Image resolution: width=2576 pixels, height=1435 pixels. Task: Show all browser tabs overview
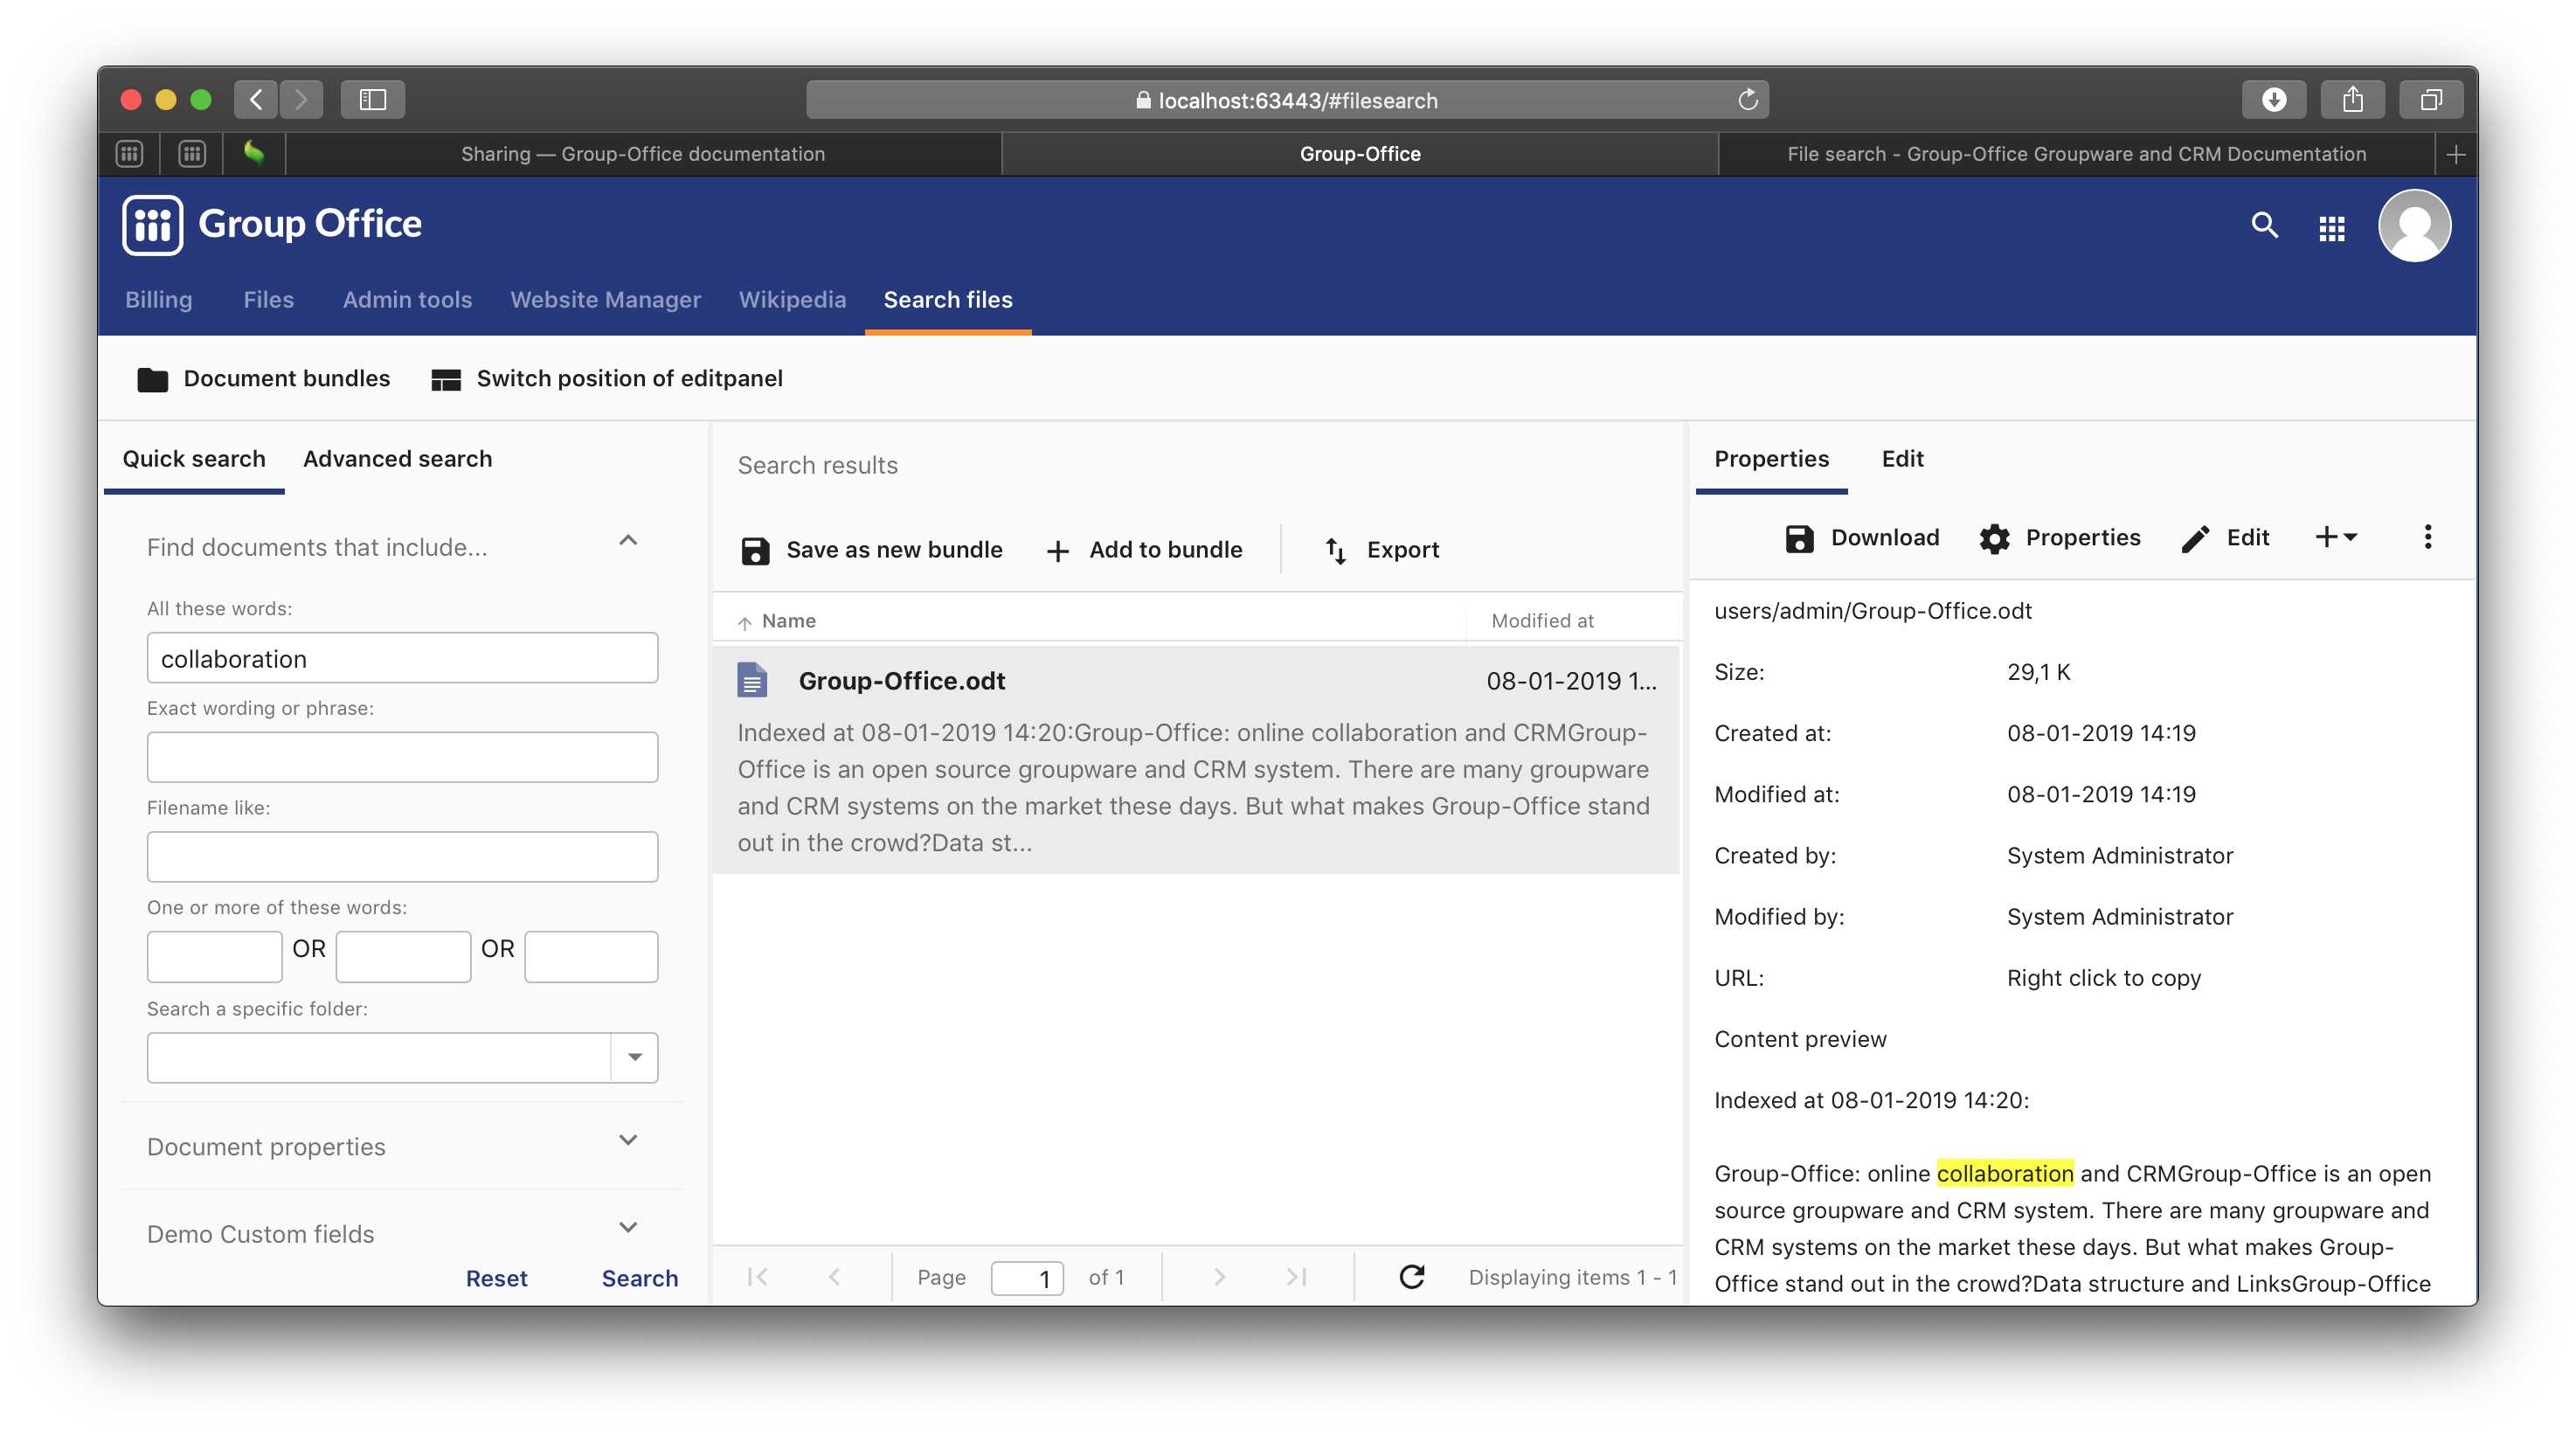(x=2431, y=99)
